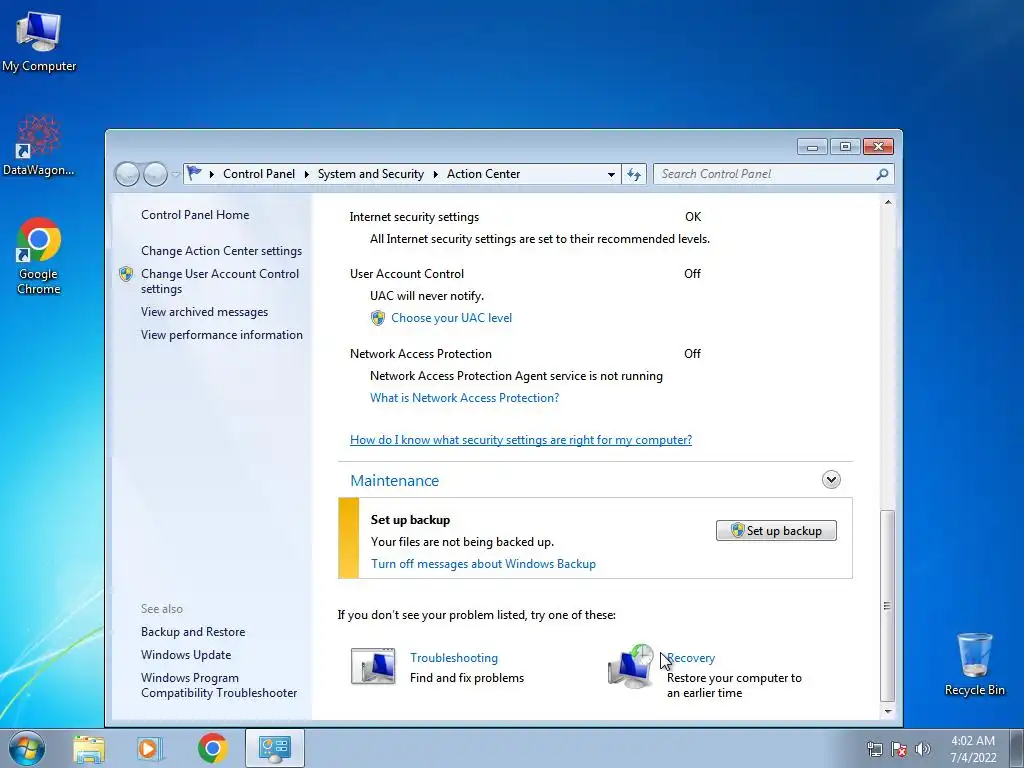Click the taskbar clock and date
This screenshot has width=1024, height=768.
[972, 749]
